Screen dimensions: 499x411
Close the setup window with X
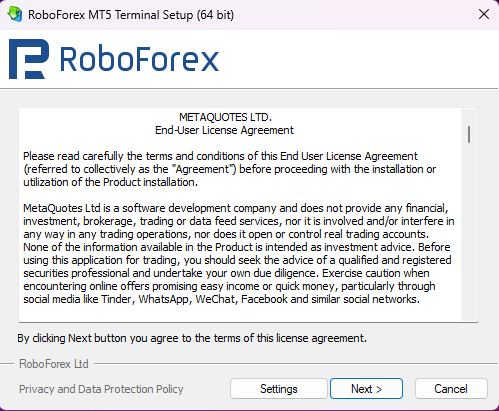tap(484, 14)
